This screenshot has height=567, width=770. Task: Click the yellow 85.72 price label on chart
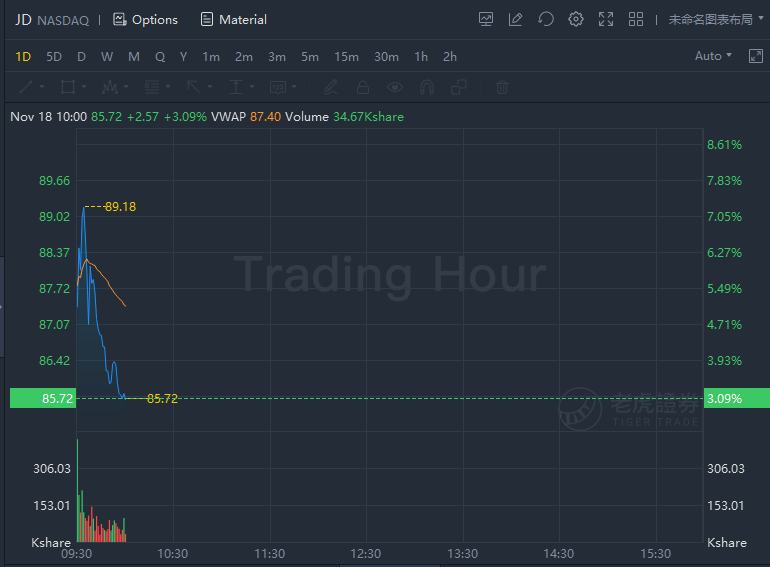coord(163,399)
